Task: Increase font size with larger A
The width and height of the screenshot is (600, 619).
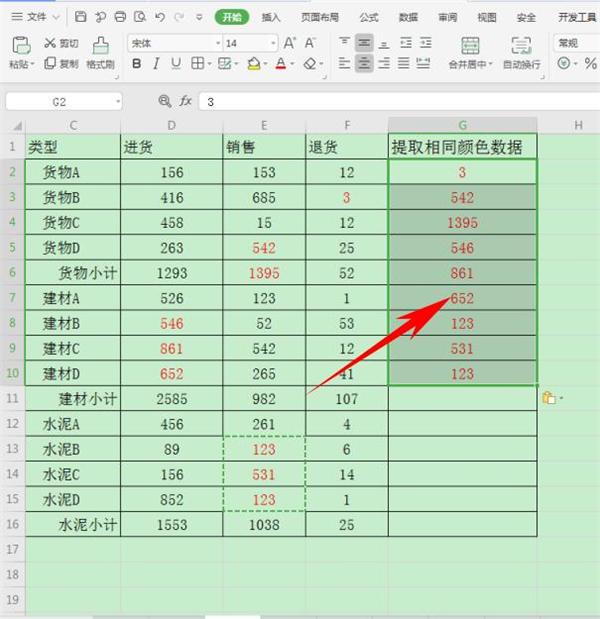Action: coord(289,43)
